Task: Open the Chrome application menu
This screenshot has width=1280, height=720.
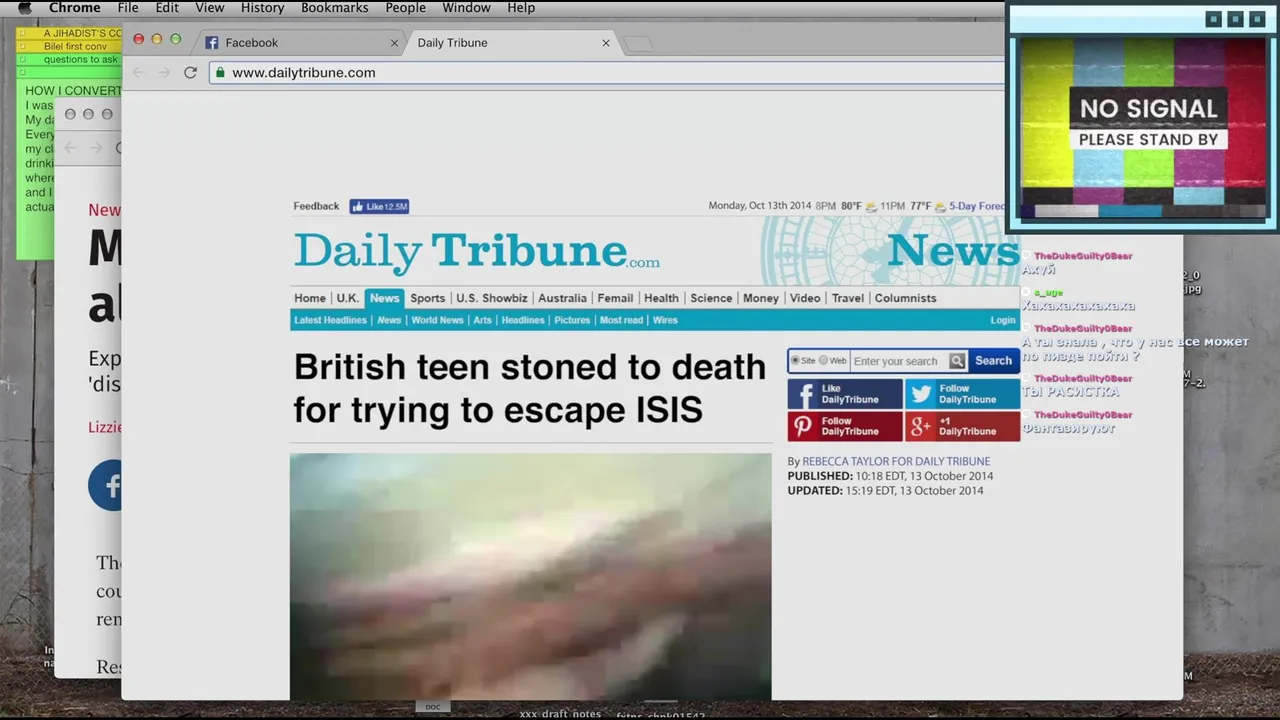Action: click(x=75, y=8)
